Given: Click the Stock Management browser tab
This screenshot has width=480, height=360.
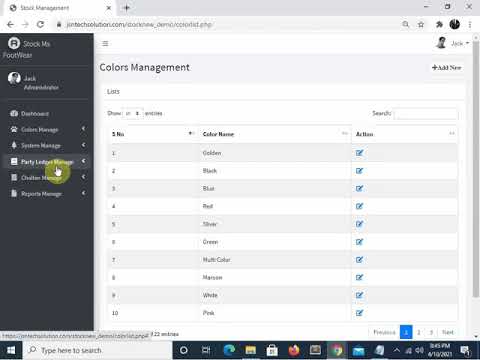Looking at the screenshot, I should pos(60,8).
